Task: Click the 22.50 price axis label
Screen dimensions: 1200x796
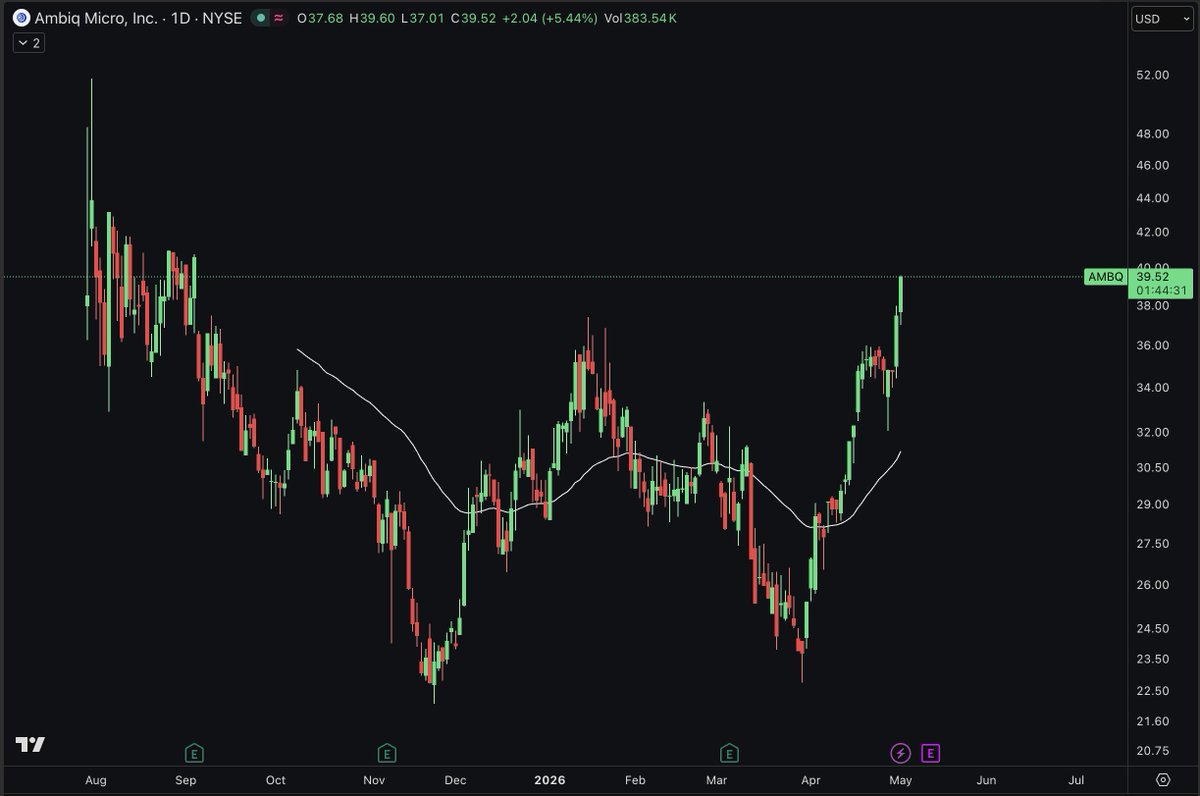Action: pyautogui.click(x=1153, y=690)
